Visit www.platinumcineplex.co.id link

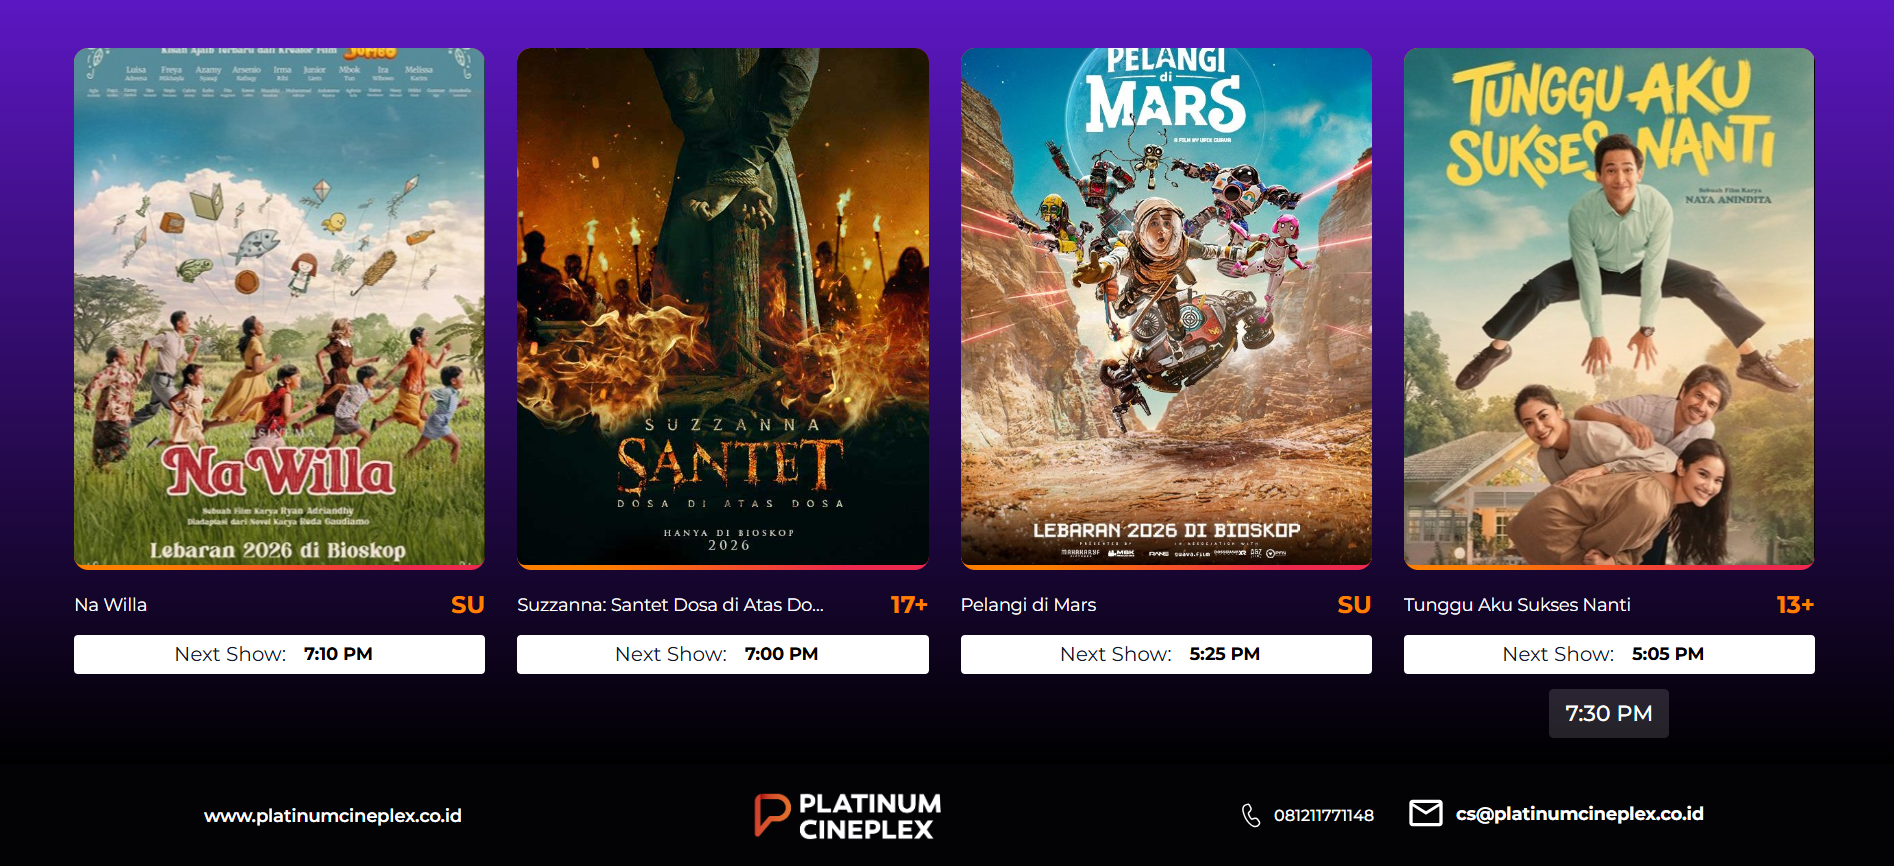pyautogui.click(x=333, y=816)
